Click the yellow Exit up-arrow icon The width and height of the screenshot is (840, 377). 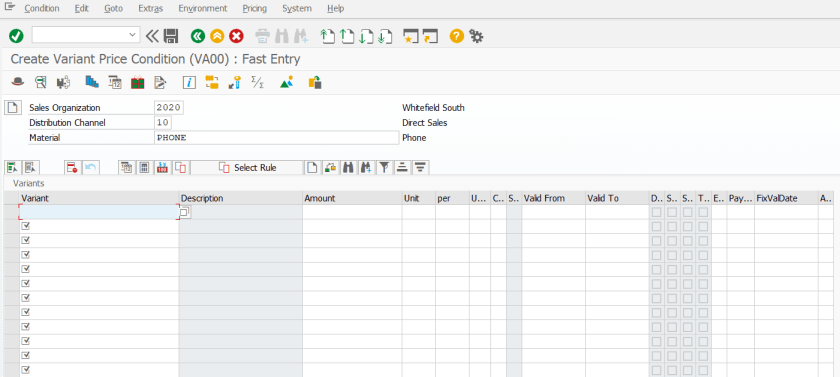click(x=217, y=36)
